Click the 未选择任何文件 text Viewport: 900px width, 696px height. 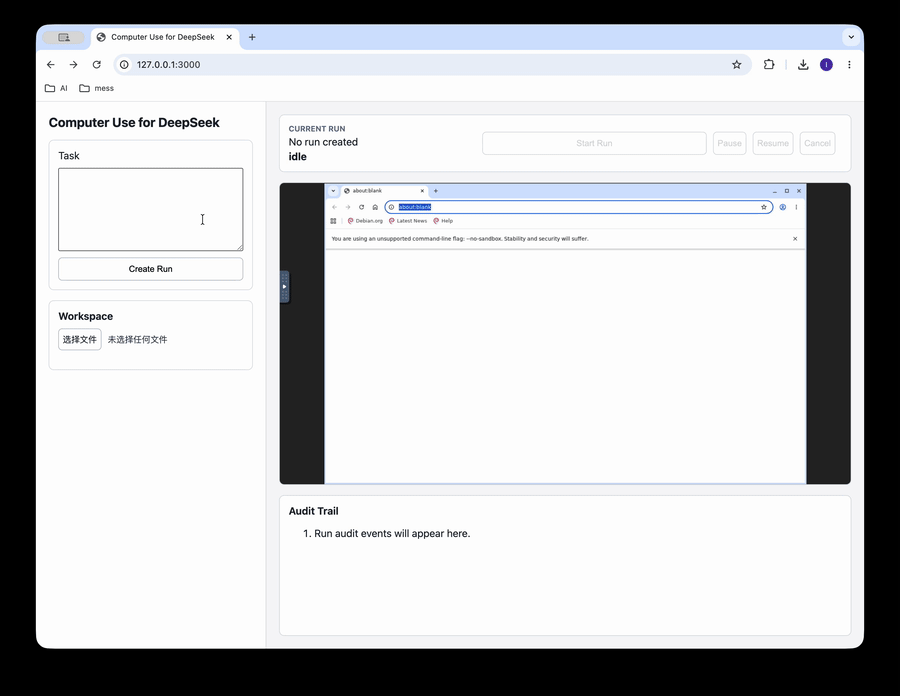click(138, 340)
